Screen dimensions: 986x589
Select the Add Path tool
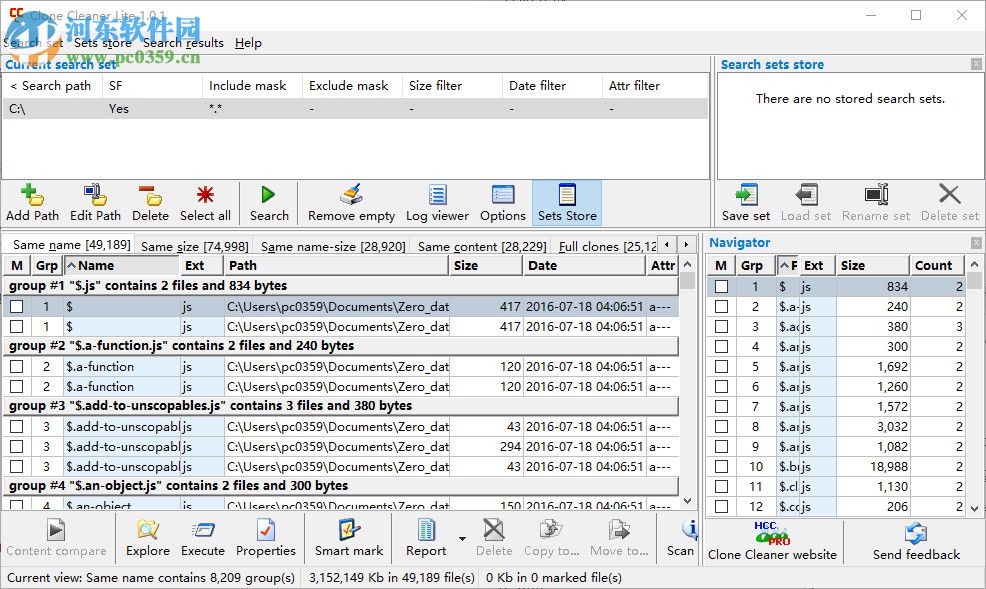tap(33, 201)
